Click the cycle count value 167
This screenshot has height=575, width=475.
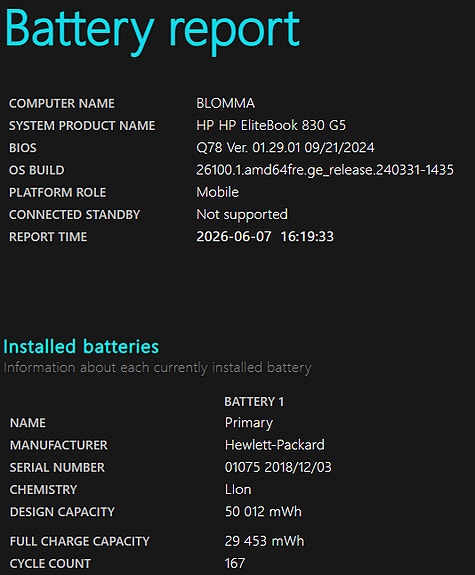[x=235, y=563]
